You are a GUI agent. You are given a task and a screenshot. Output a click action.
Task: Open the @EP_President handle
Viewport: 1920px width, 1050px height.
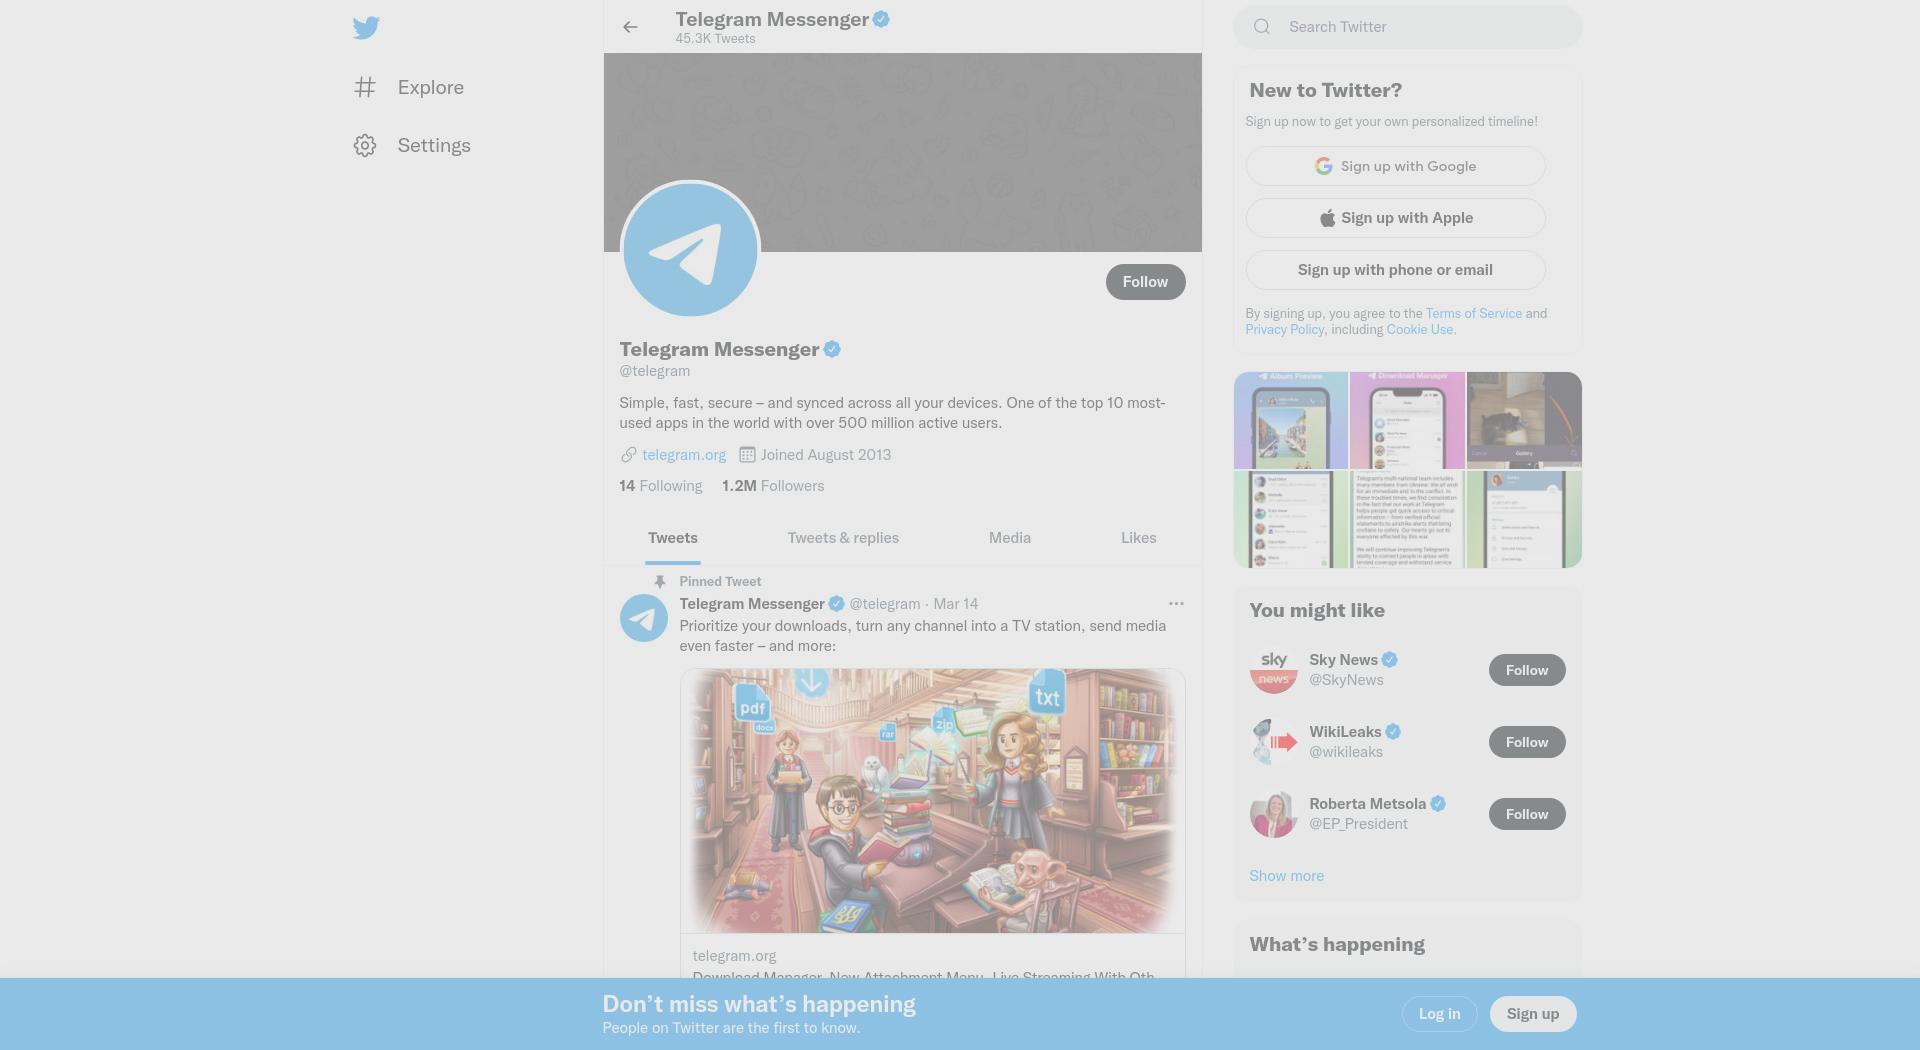[1358, 824]
